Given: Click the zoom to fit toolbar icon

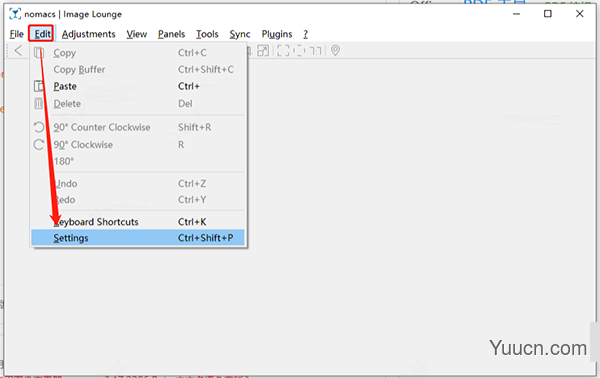Looking at the screenshot, I should tap(299, 51).
